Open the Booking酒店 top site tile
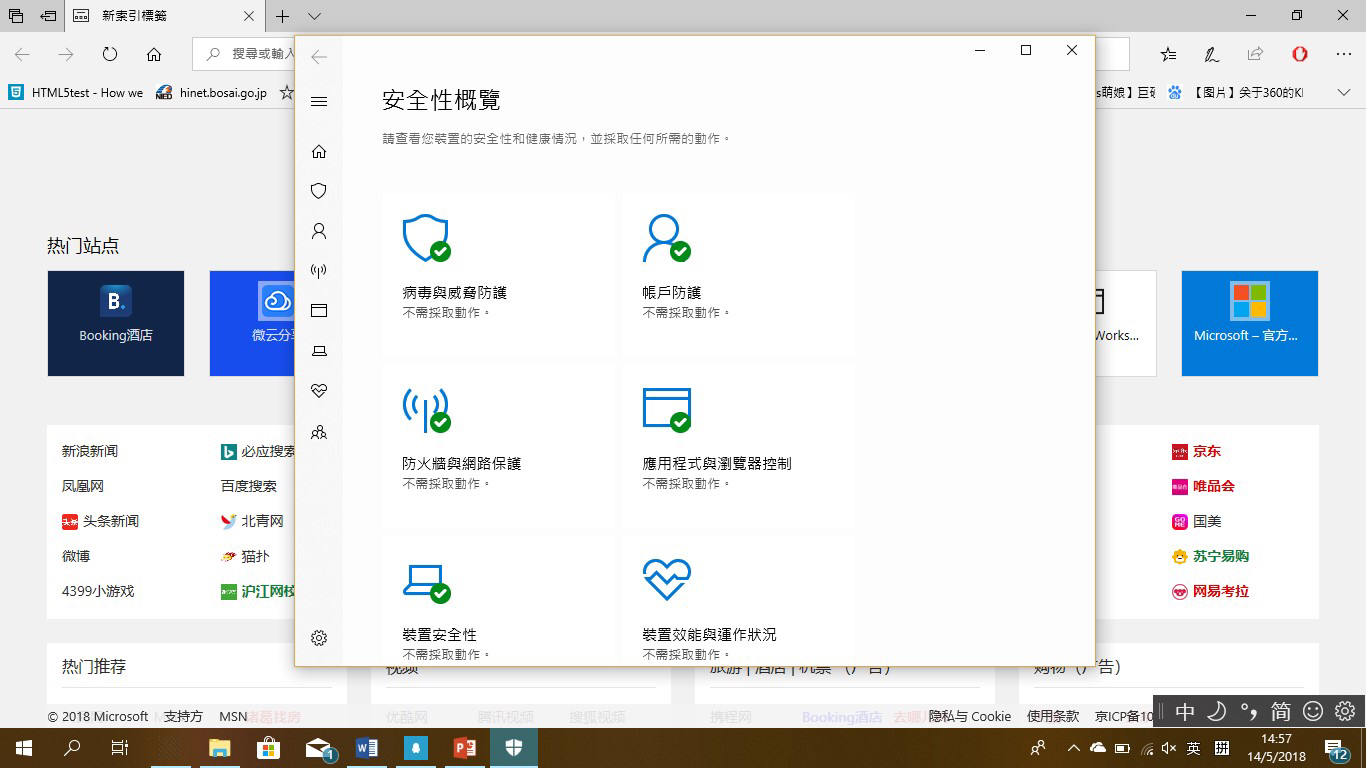 click(x=116, y=323)
